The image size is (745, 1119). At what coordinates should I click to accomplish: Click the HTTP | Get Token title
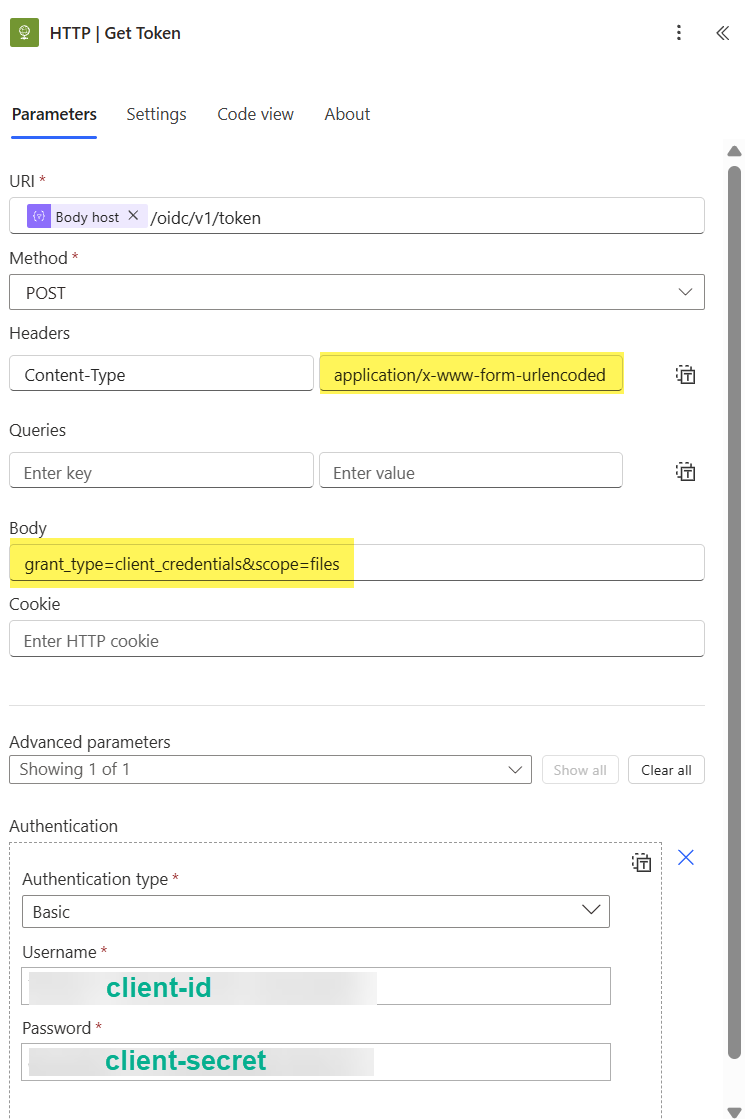pyautogui.click(x=115, y=33)
